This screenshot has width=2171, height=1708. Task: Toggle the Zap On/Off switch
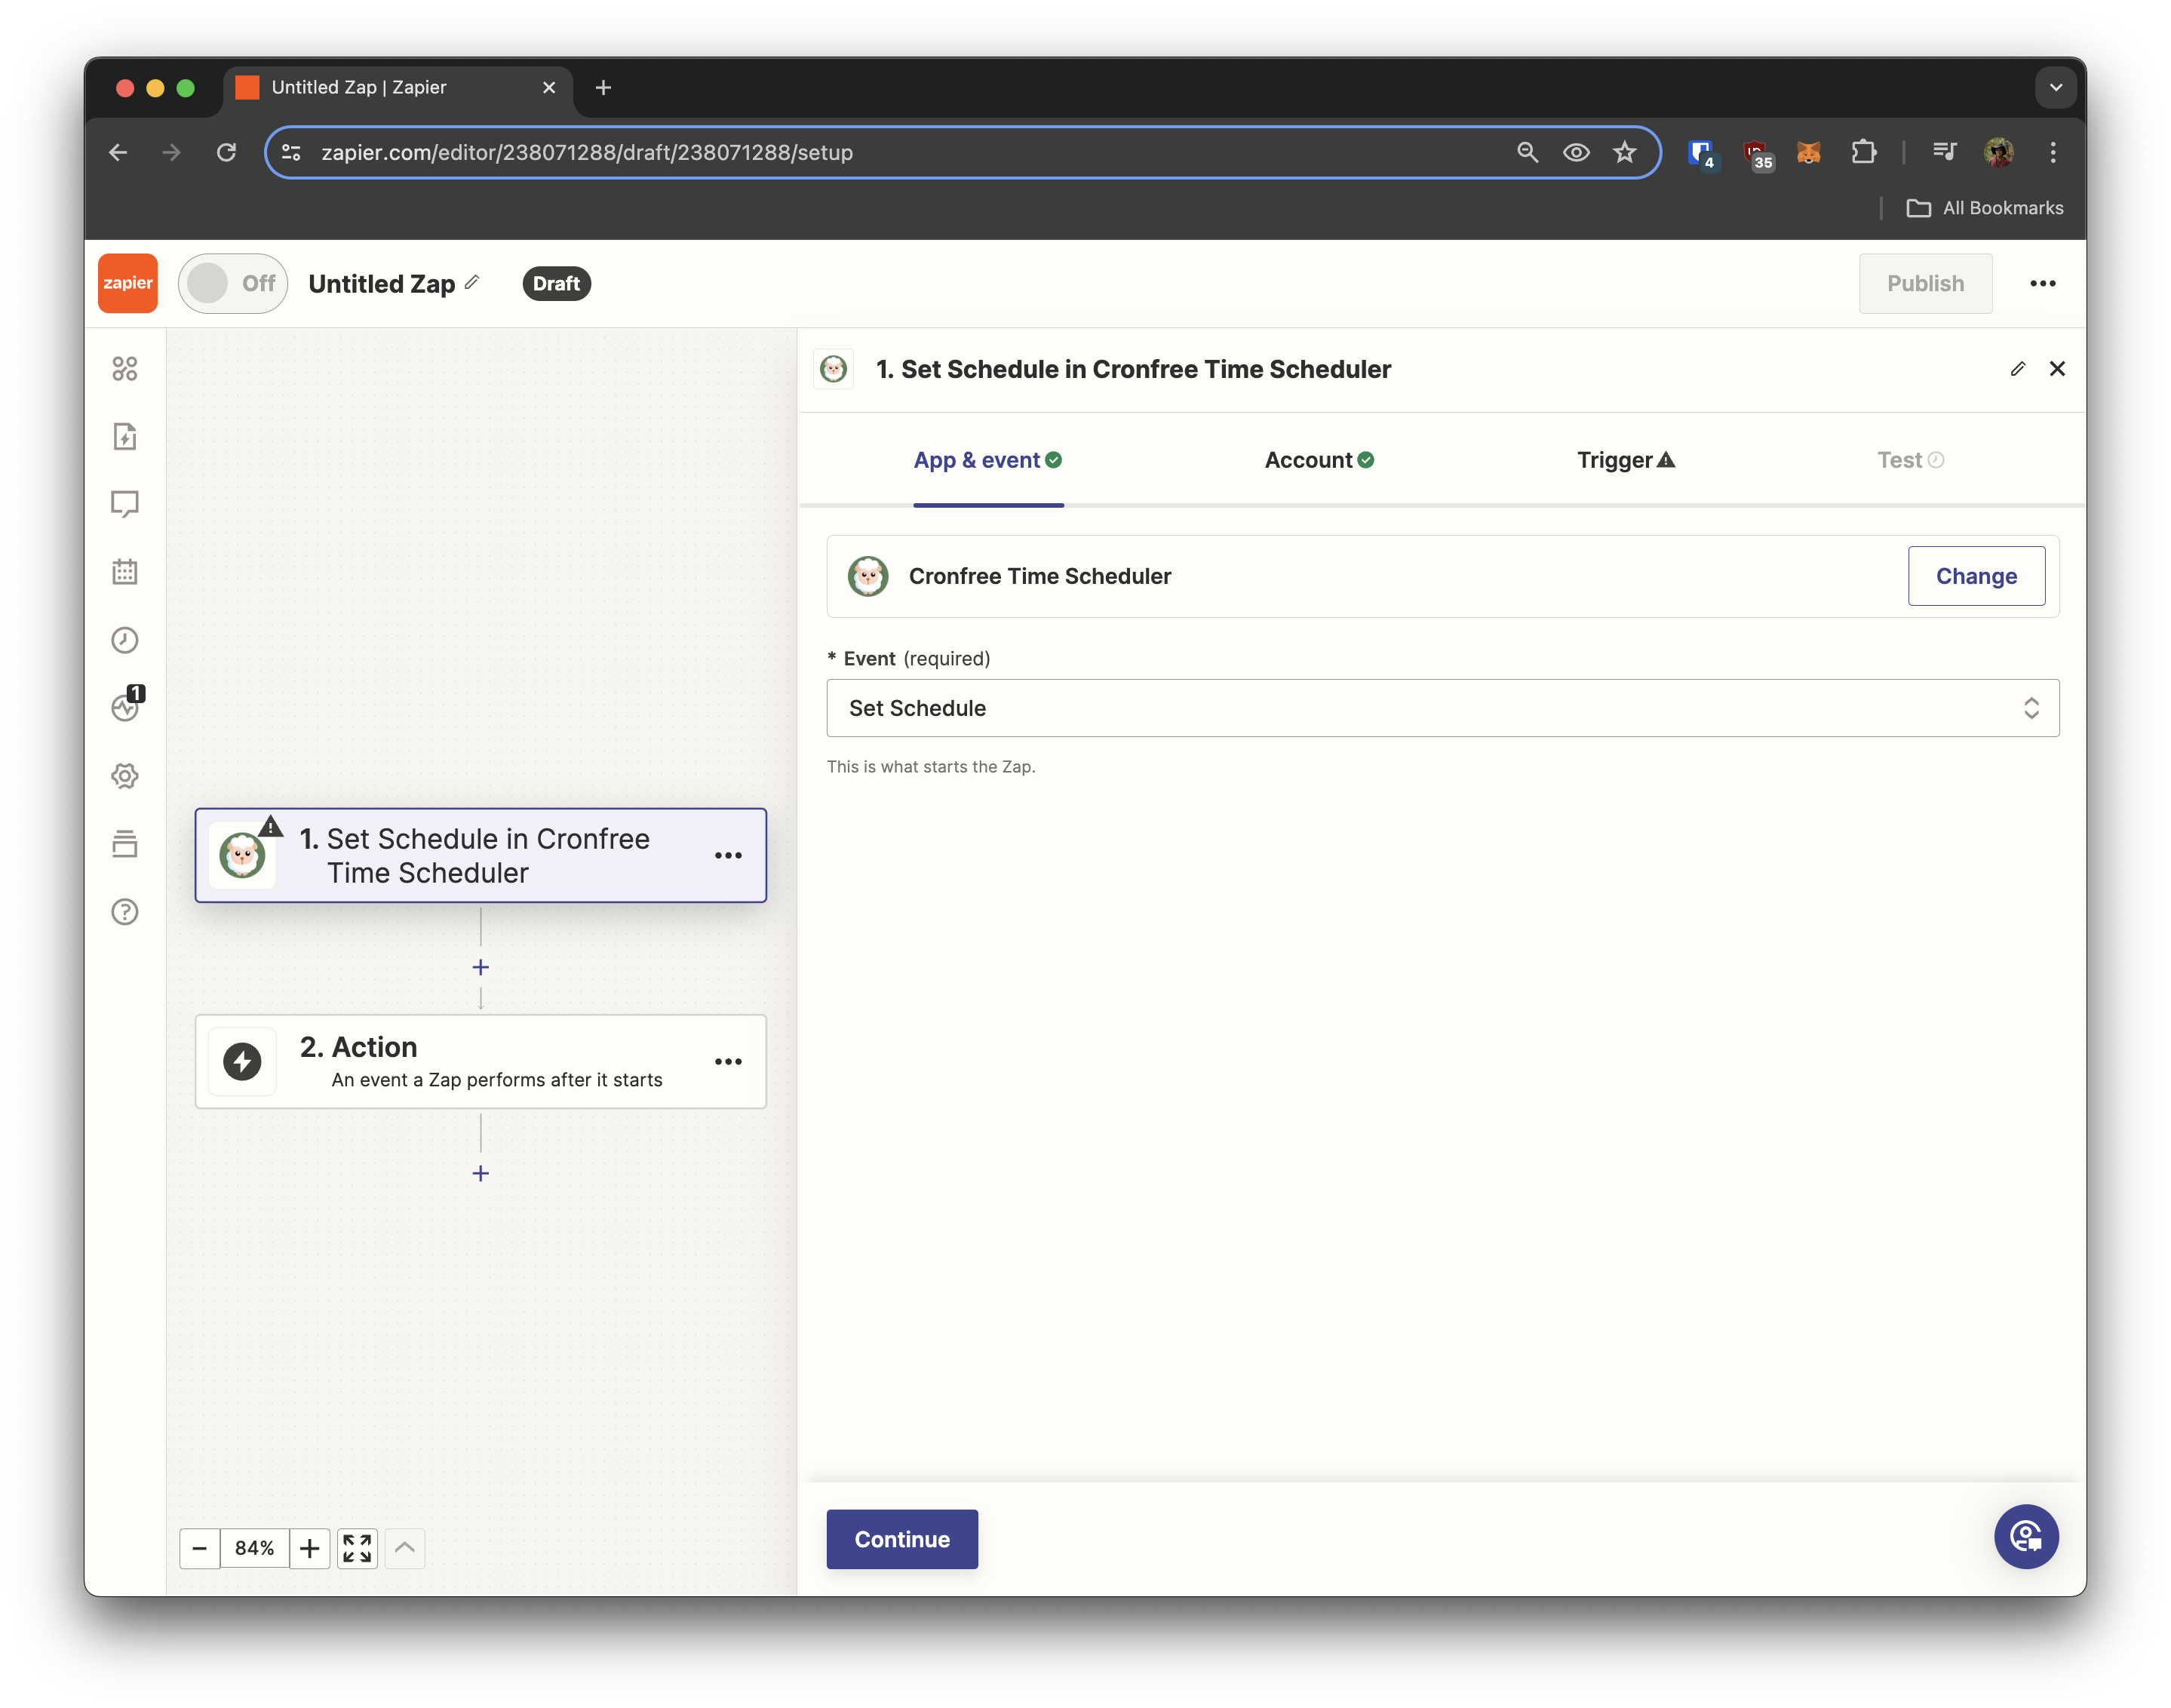click(233, 283)
